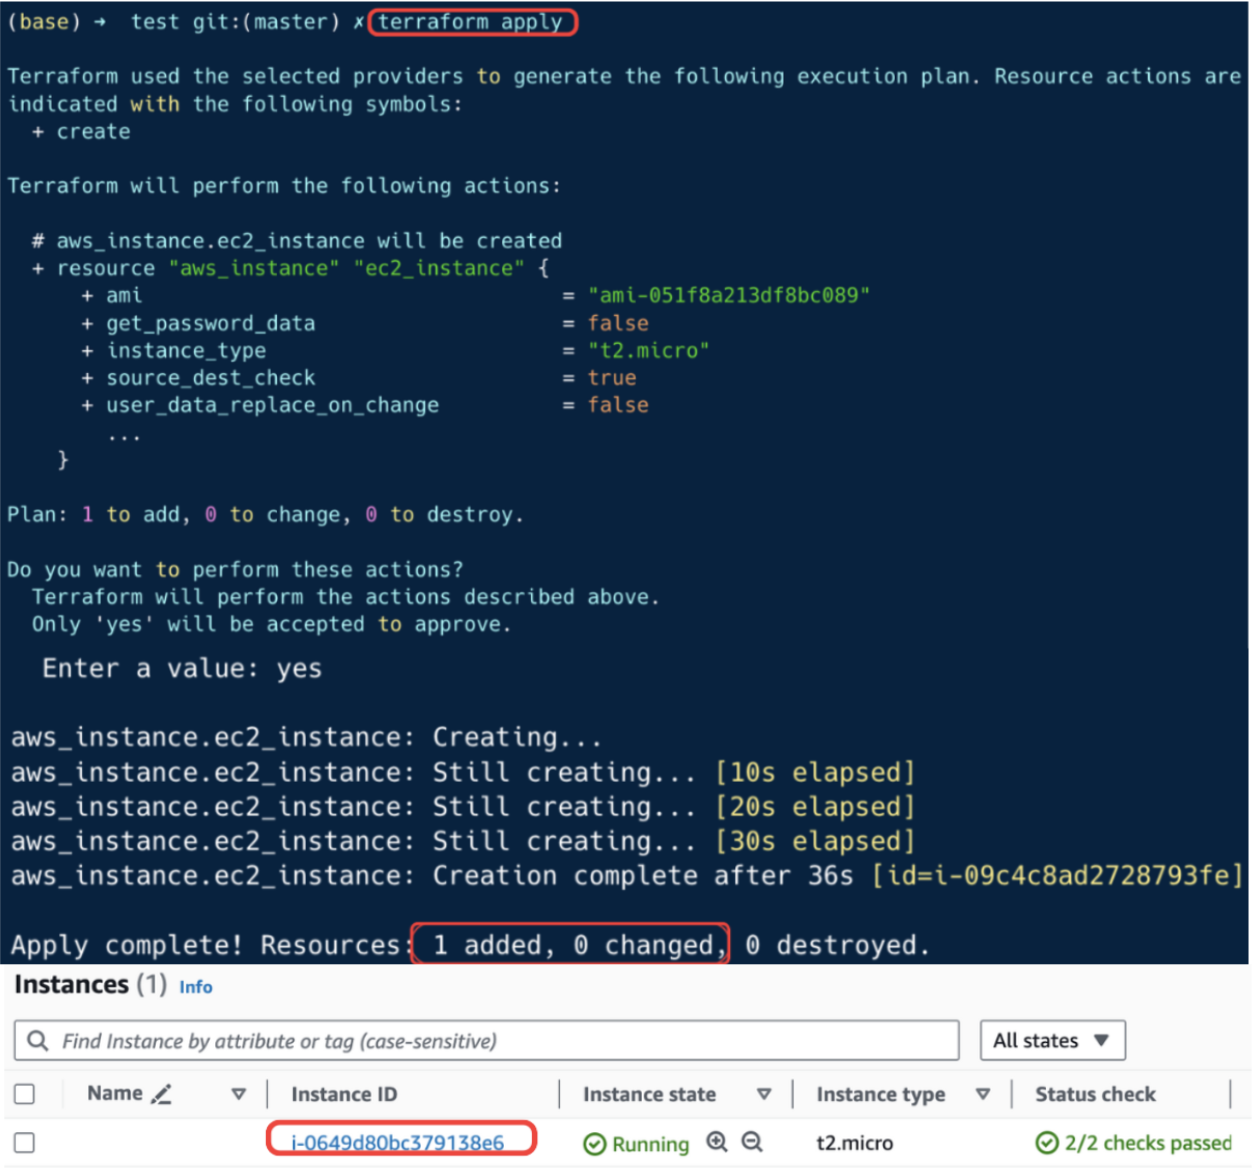Click the "t2.micro" value in terminal
Screen dimensions: 1252x1168
(648, 350)
